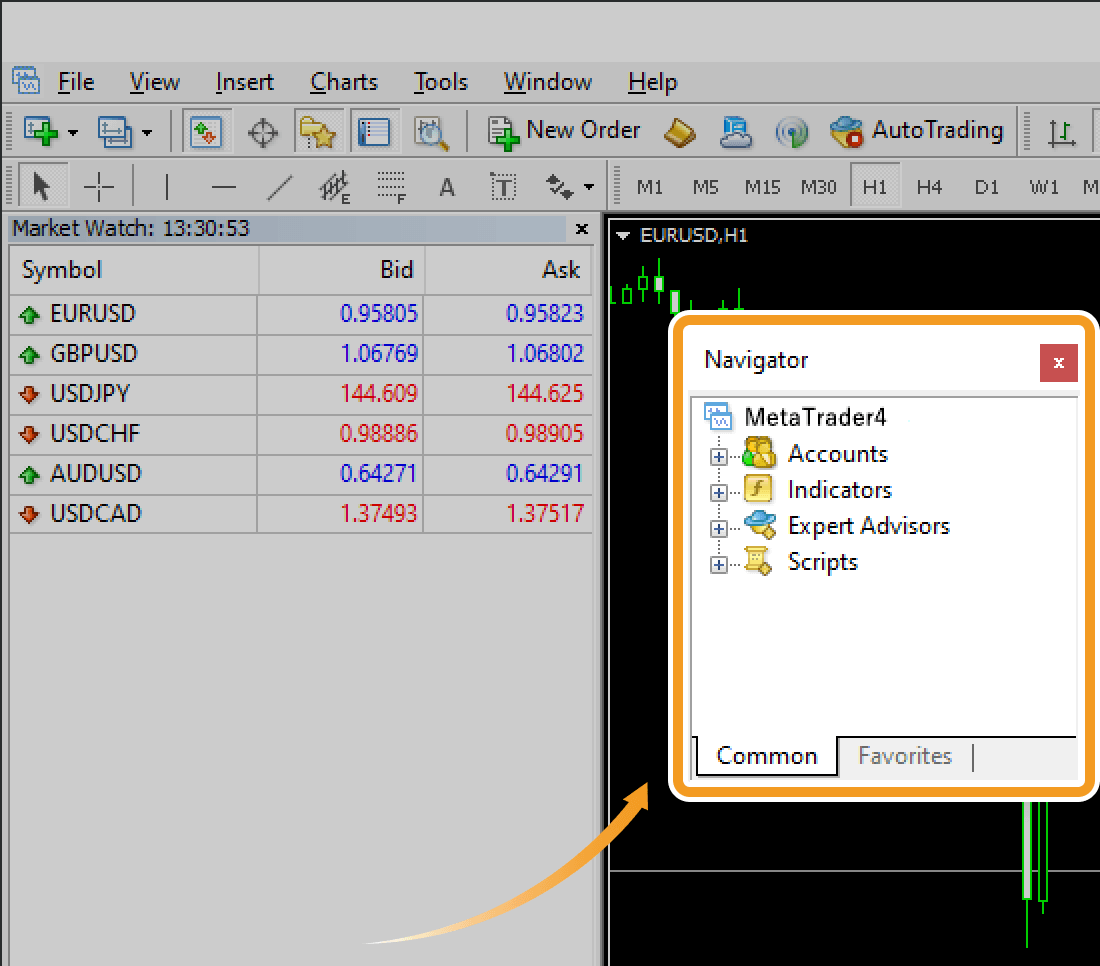This screenshot has width=1100, height=966.
Task: Click the New Order button
Action: pyautogui.click(x=564, y=131)
